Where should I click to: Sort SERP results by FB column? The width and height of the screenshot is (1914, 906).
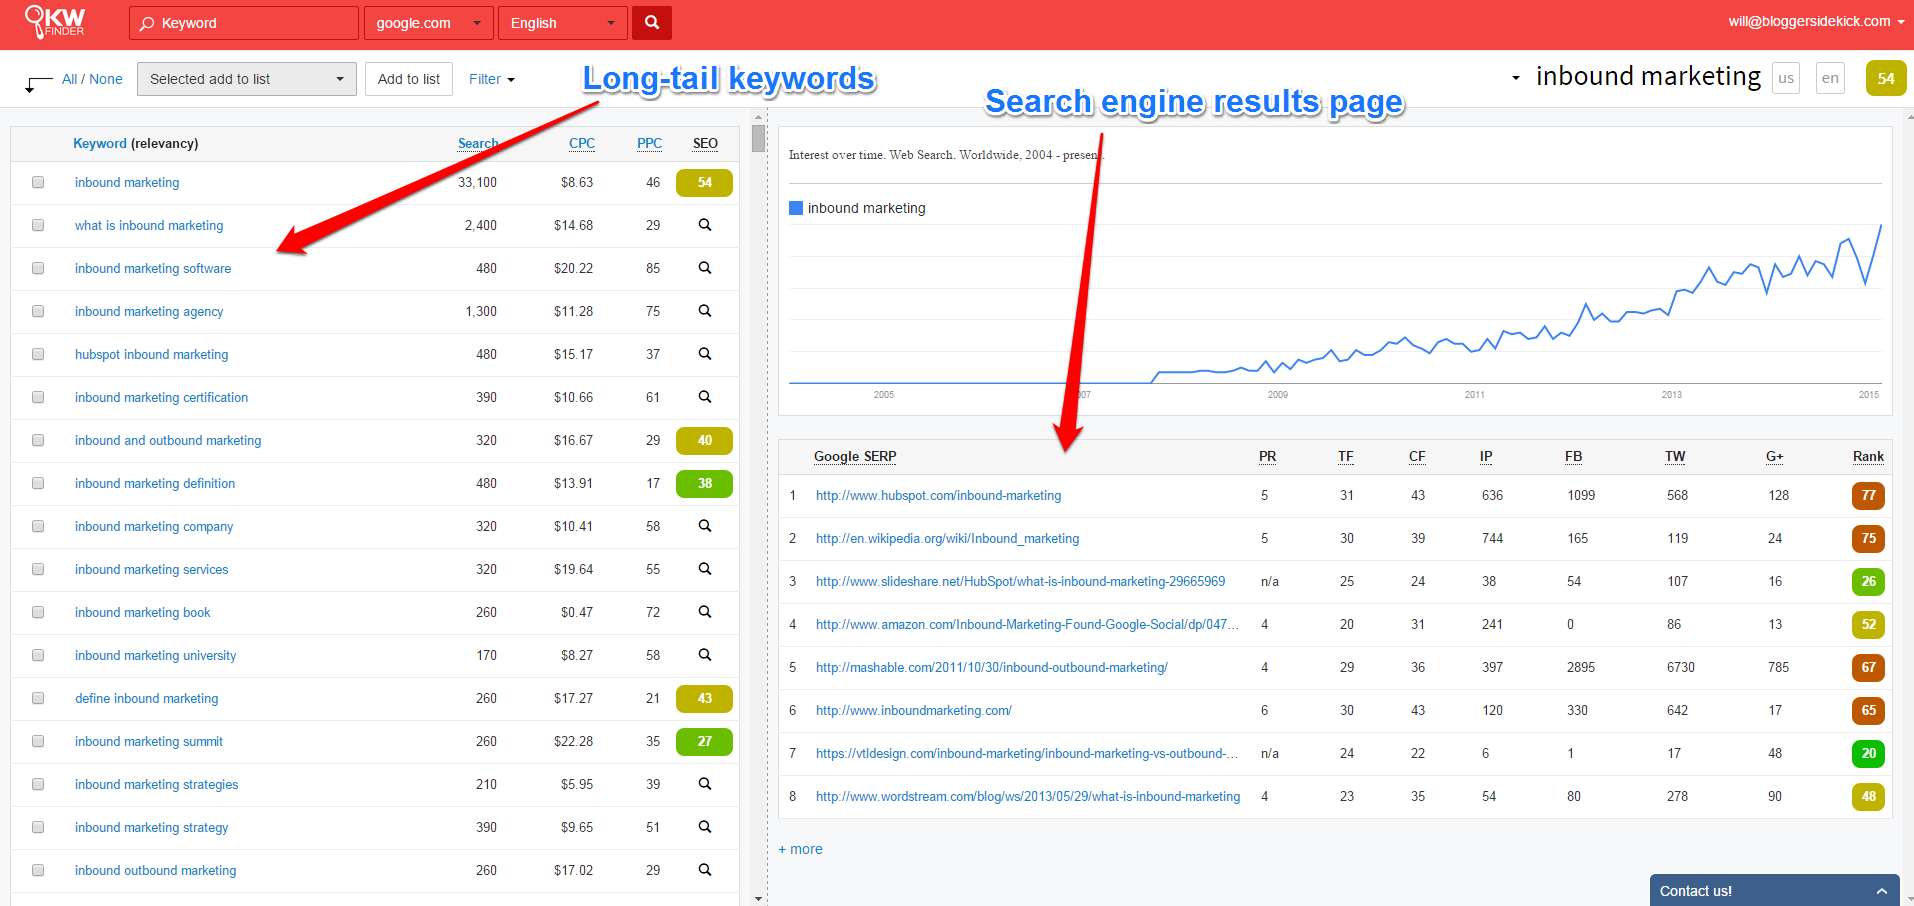pos(1573,456)
